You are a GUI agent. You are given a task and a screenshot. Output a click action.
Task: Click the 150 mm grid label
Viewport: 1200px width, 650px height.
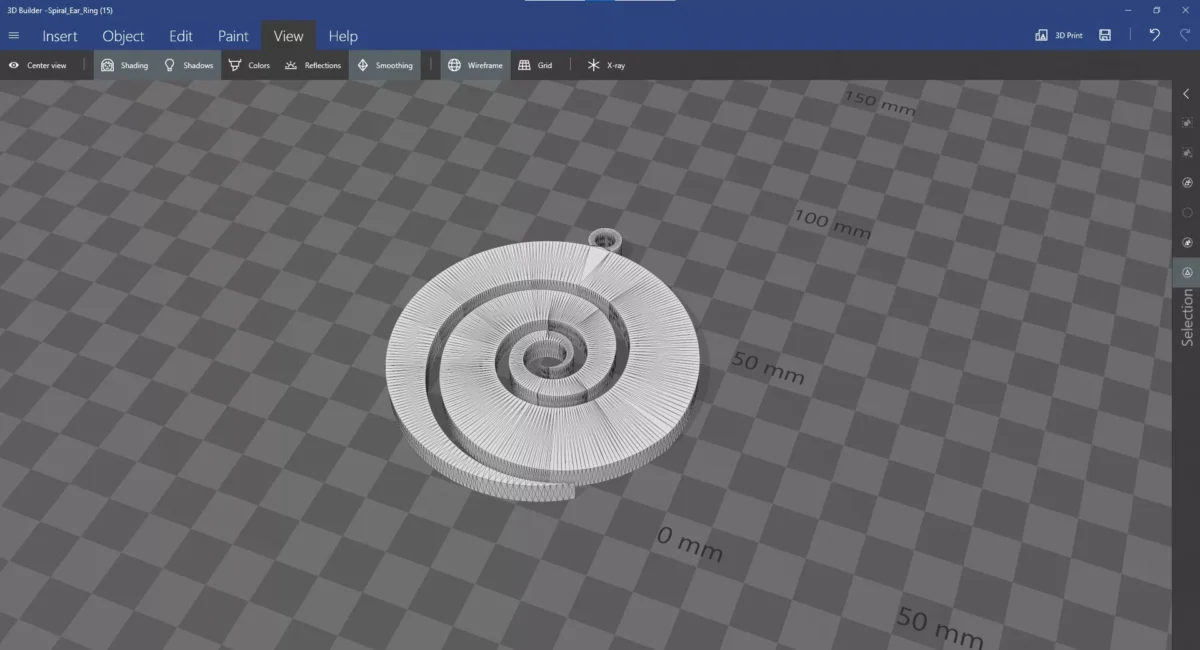(x=880, y=103)
